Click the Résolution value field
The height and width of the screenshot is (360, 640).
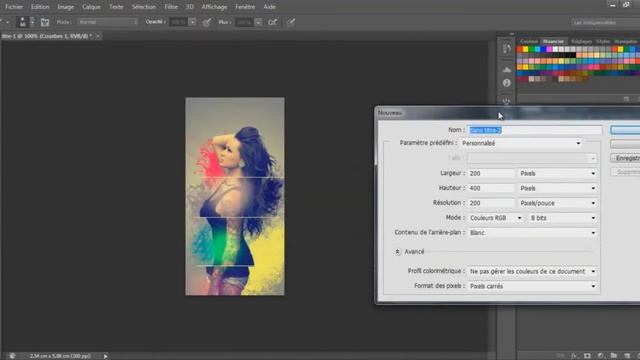[x=491, y=203]
